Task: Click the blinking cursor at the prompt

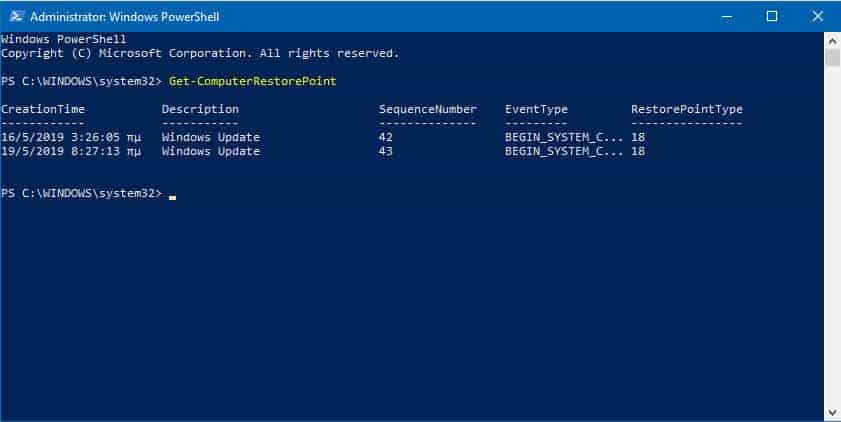Action: pos(172,197)
